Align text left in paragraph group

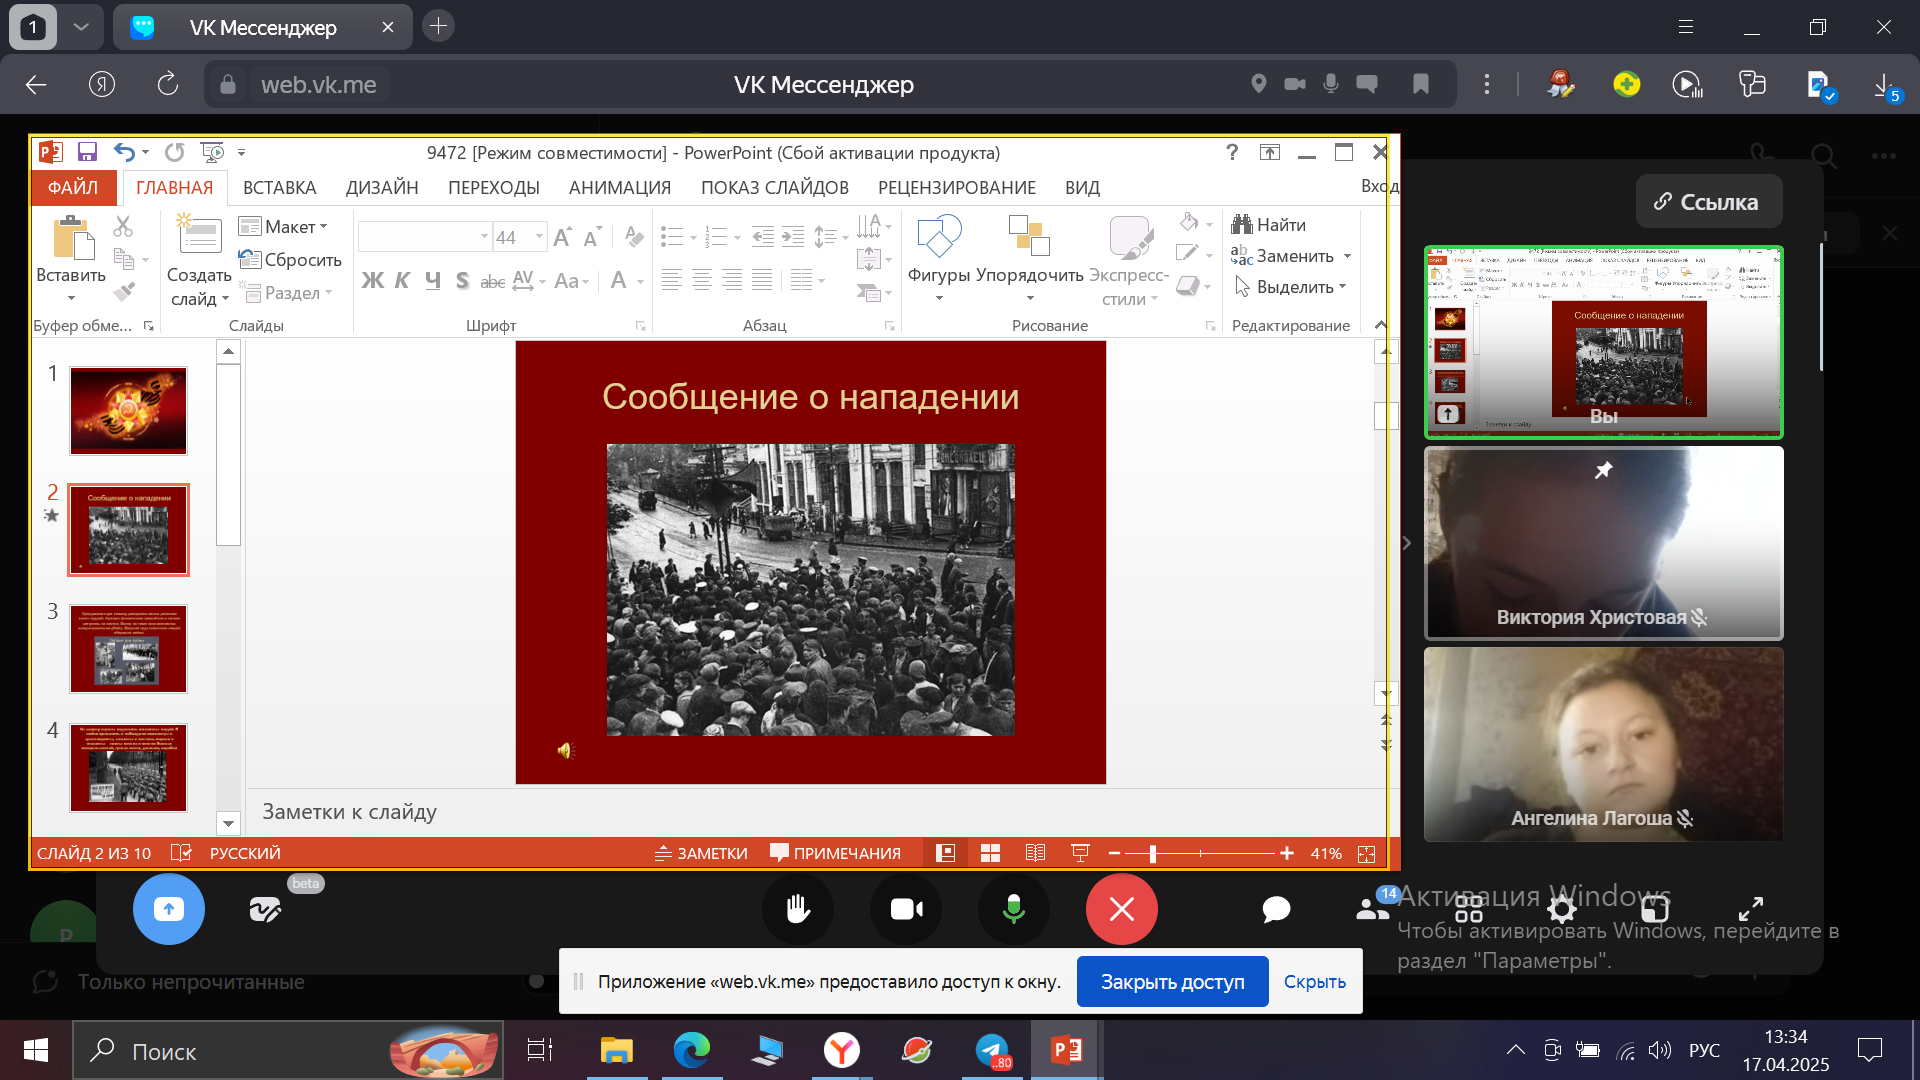[x=672, y=281]
